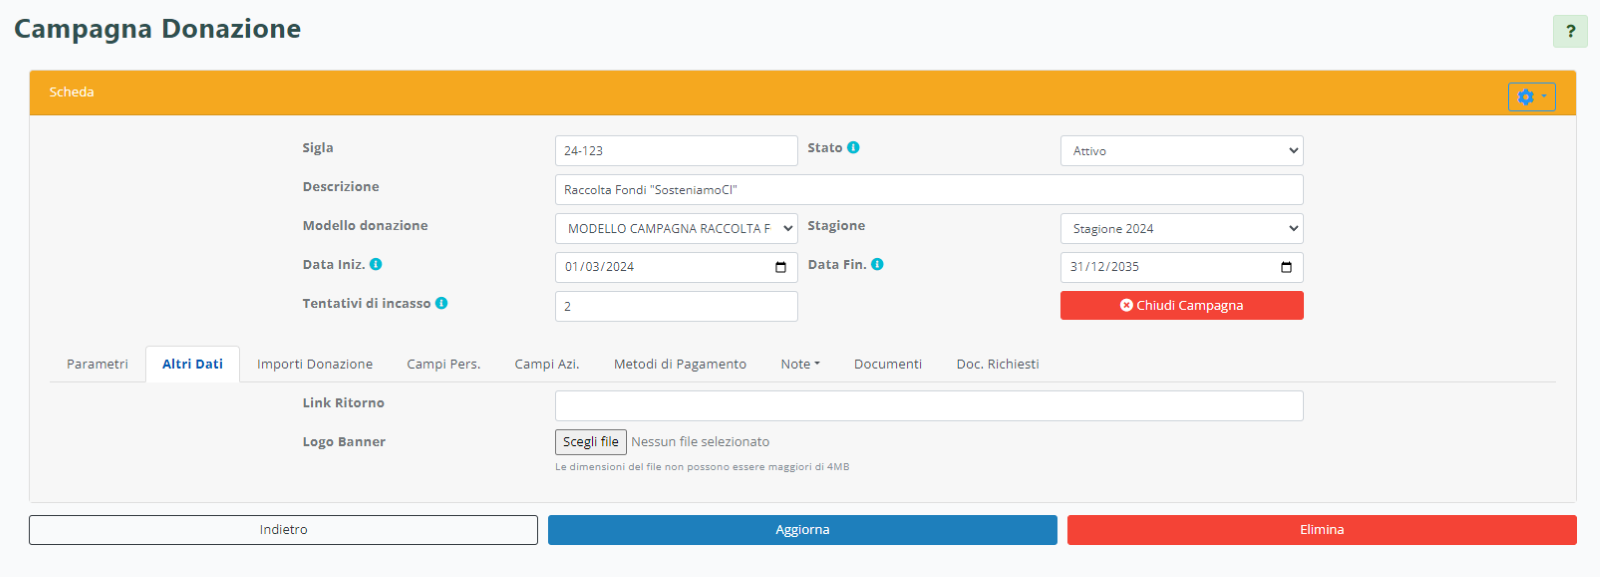Screen dimensions: 1600x577
Task: Switch to the Importi Donazione tab
Action: (x=314, y=364)
